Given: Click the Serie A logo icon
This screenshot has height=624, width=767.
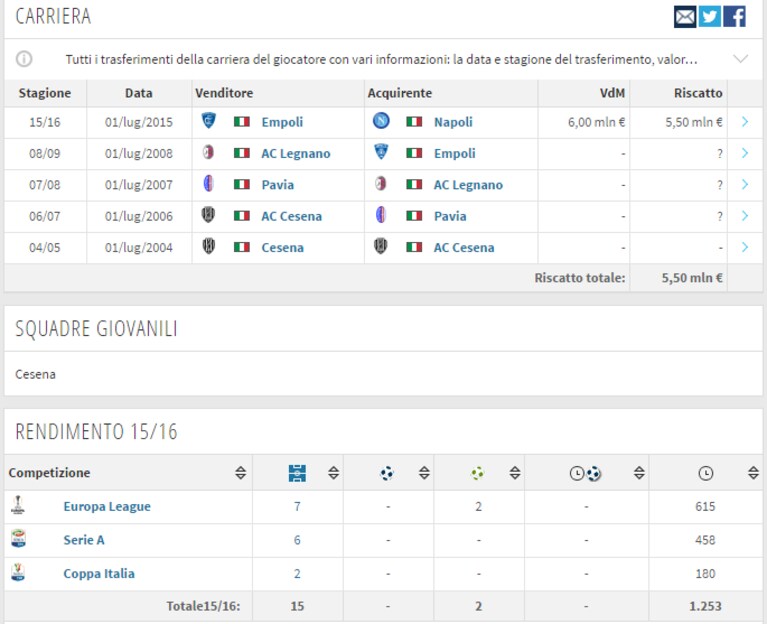Looking at the screenshot, I should point(18,538).
